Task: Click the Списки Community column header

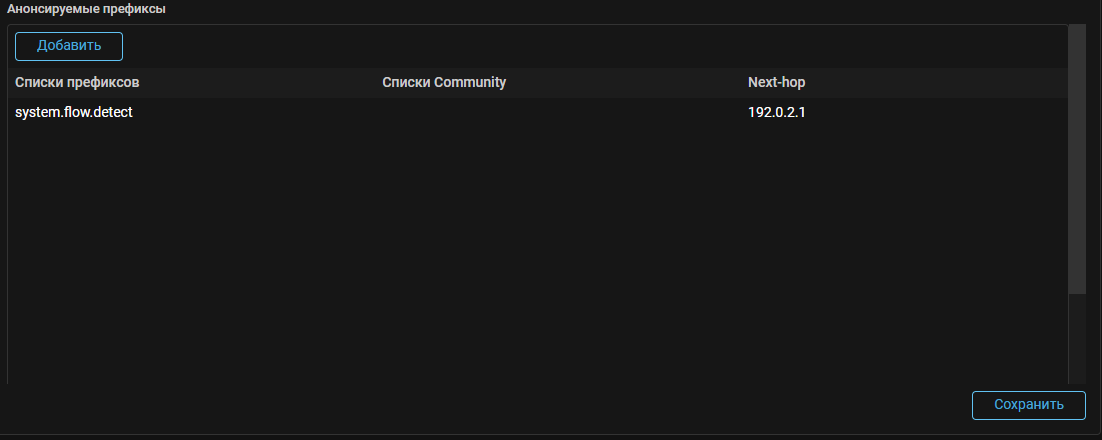Action: 444,82
